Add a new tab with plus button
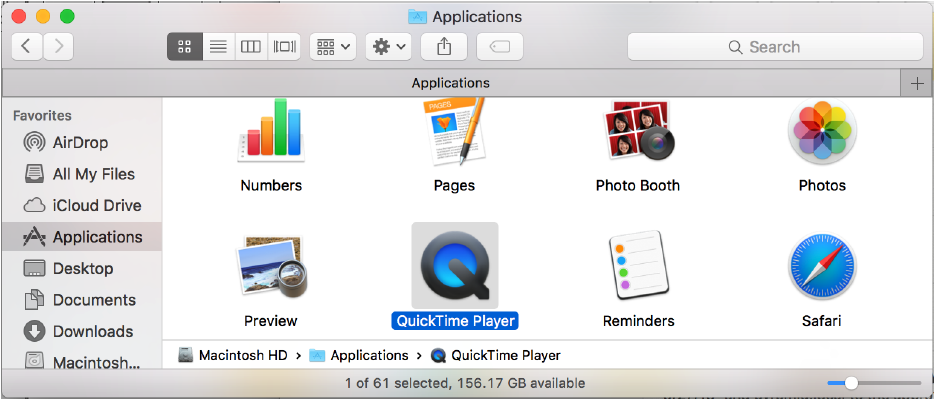Screen dimensions: 934x400 tap(917, 84)
